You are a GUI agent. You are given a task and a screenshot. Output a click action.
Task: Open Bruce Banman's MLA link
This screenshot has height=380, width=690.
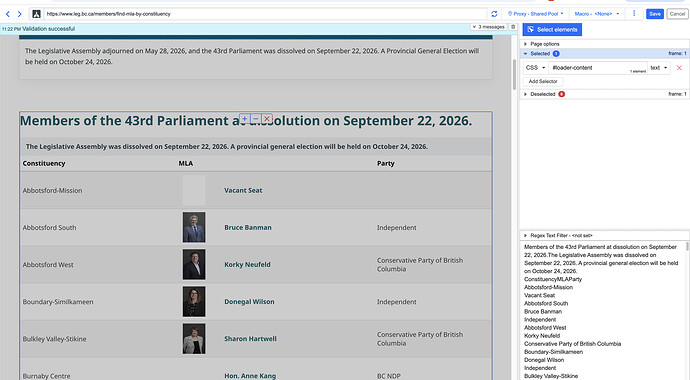(248, 227)
